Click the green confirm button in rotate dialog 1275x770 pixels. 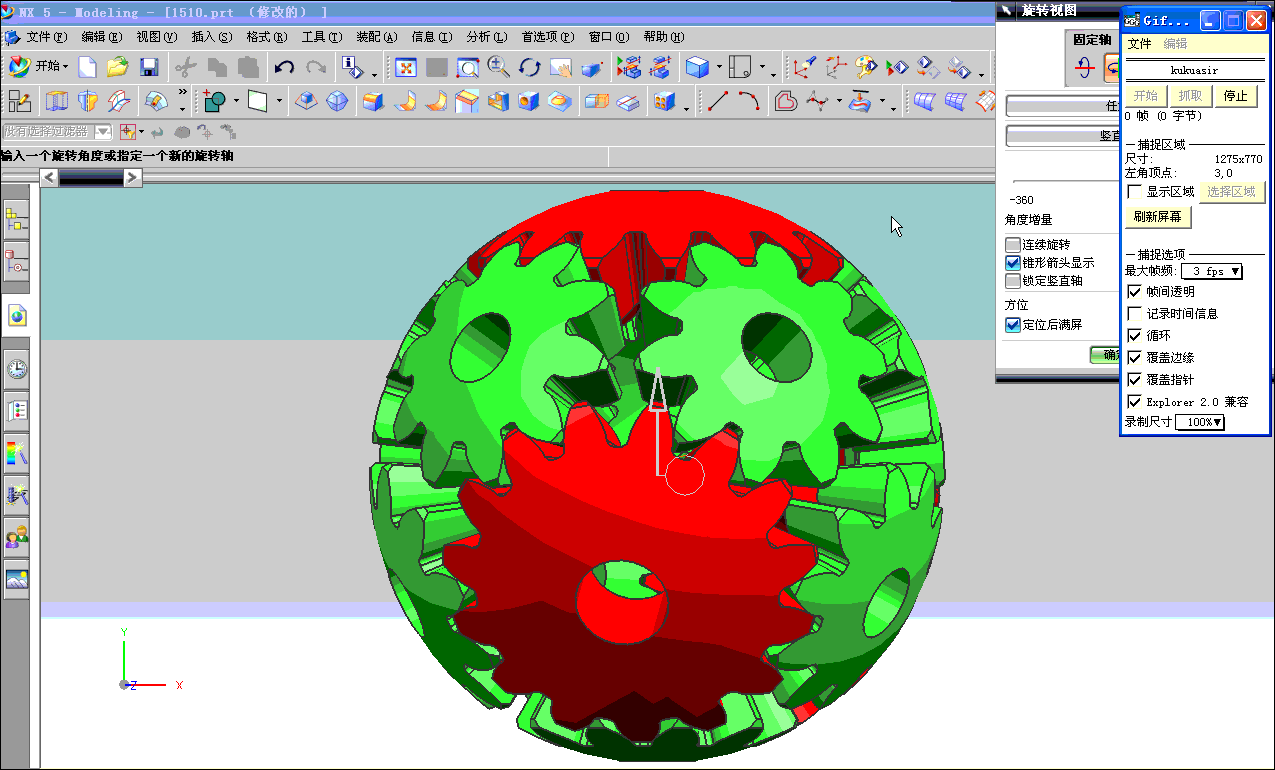tap(1104, 355)
